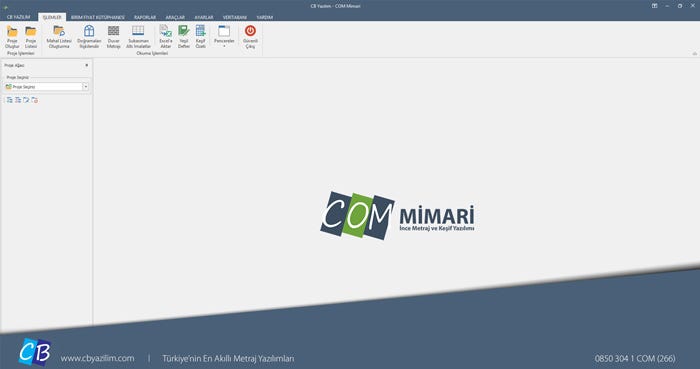The height and width of the screenshot is (369, 700).
Task: Select the Duvar Metrajı brick wall icon
Action: click(113, 31)
